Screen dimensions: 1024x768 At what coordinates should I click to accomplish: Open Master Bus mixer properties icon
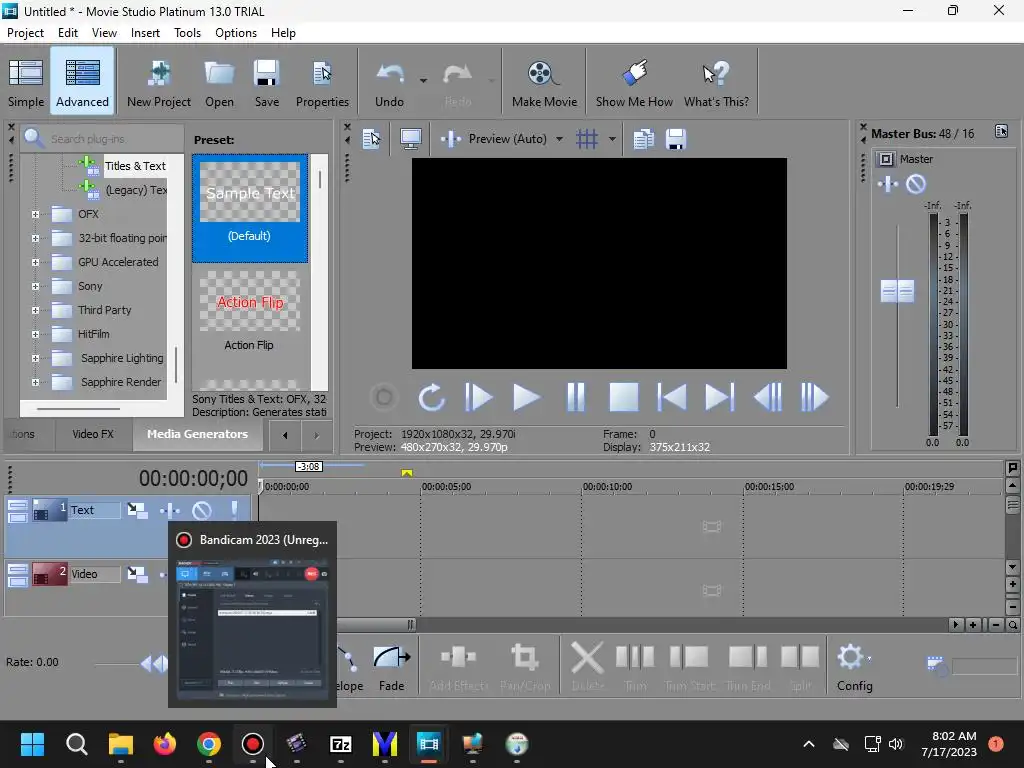pos(1001,131)
